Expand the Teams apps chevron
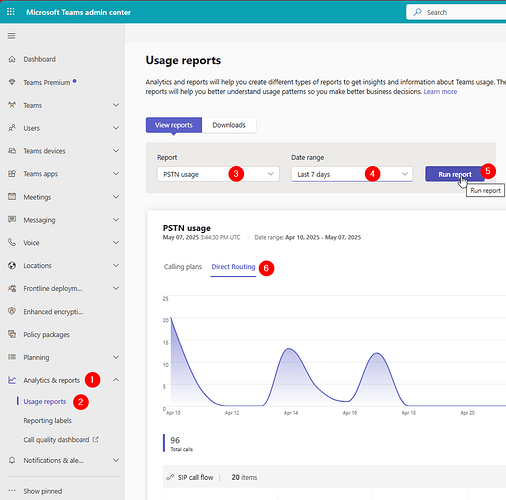This screenshot has height=500, width=506. 116,174
